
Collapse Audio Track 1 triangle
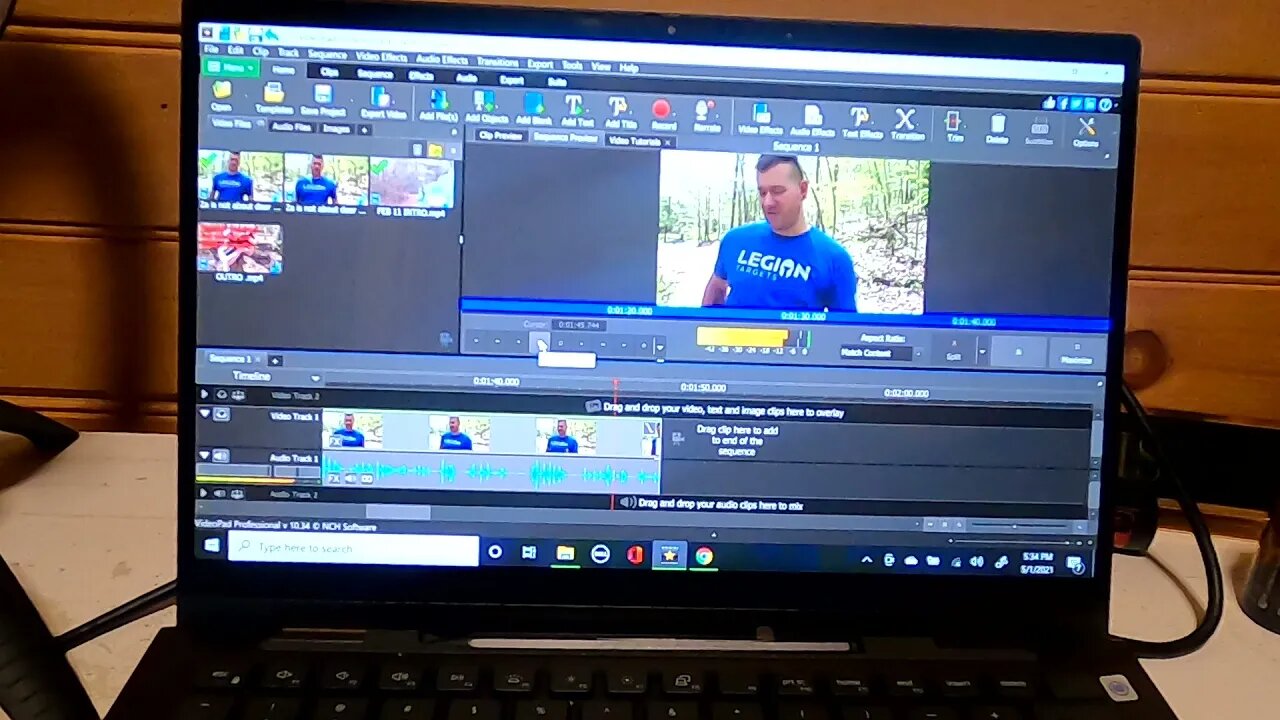[205, 455]
